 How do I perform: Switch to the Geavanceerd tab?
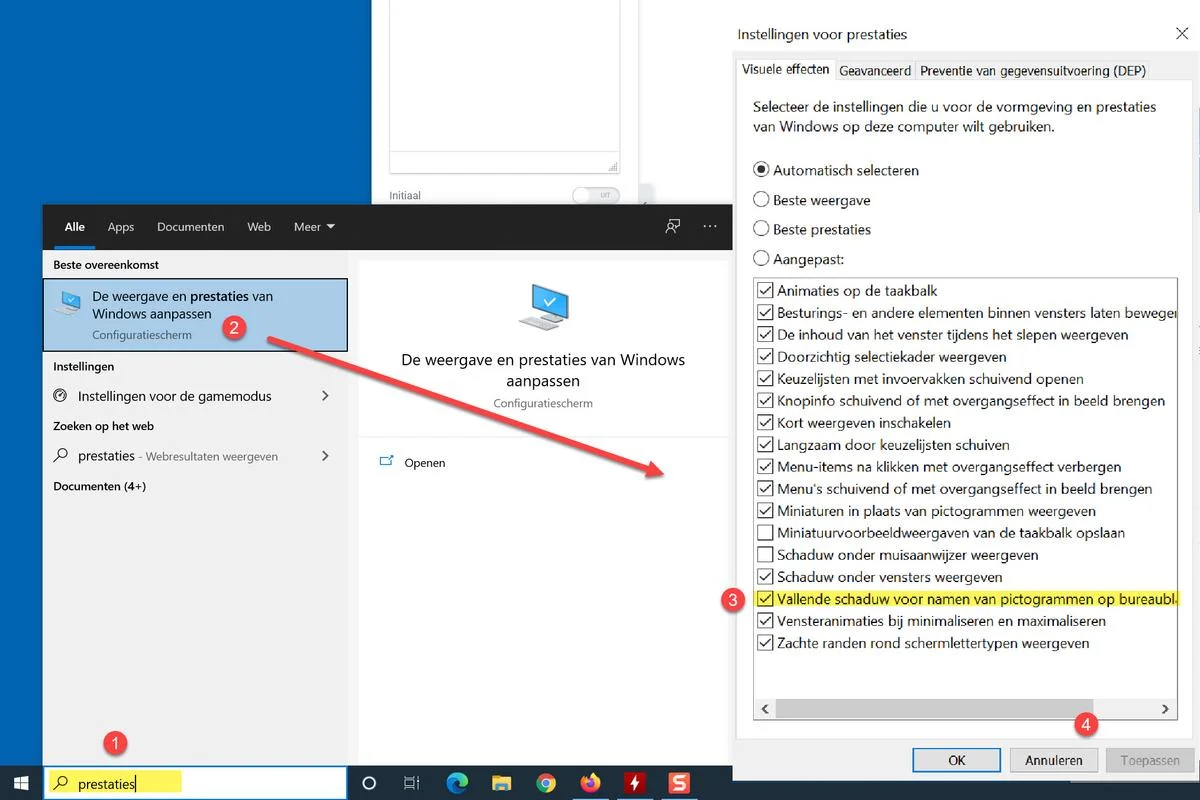click(875, 70)
